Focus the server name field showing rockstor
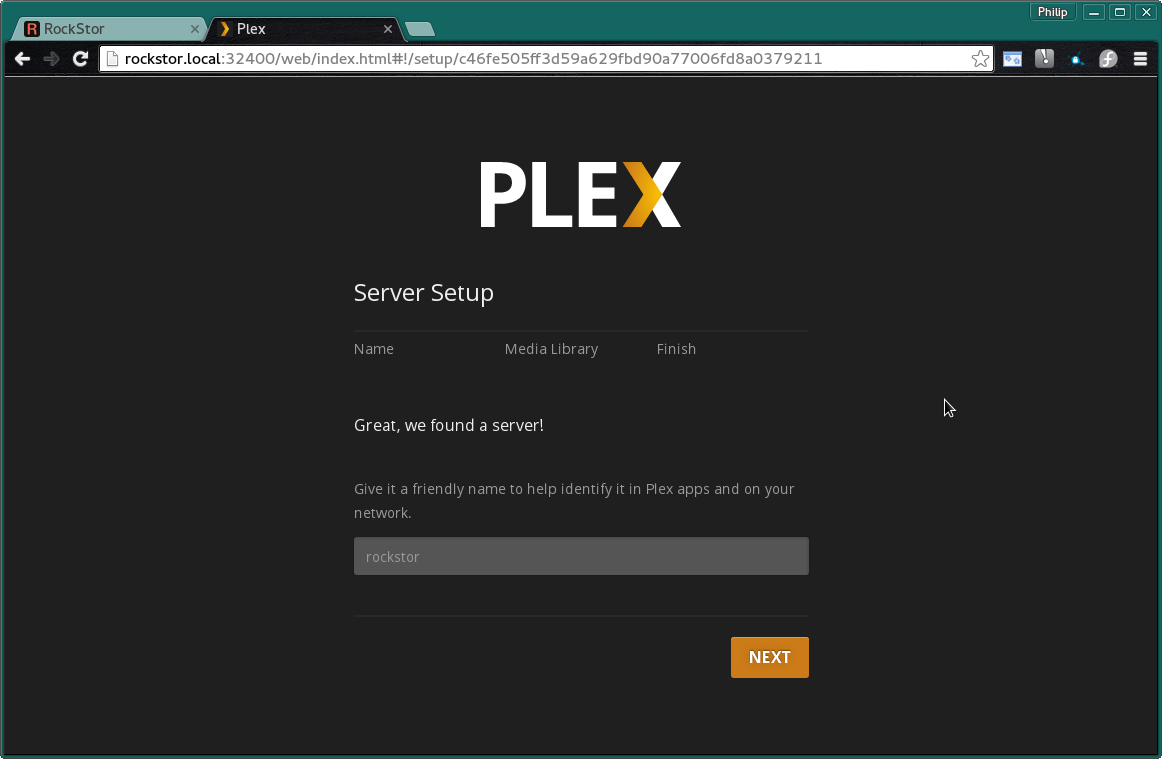Image resolution: width=1162 pixels, height=759 pixels. click(581, 556)
